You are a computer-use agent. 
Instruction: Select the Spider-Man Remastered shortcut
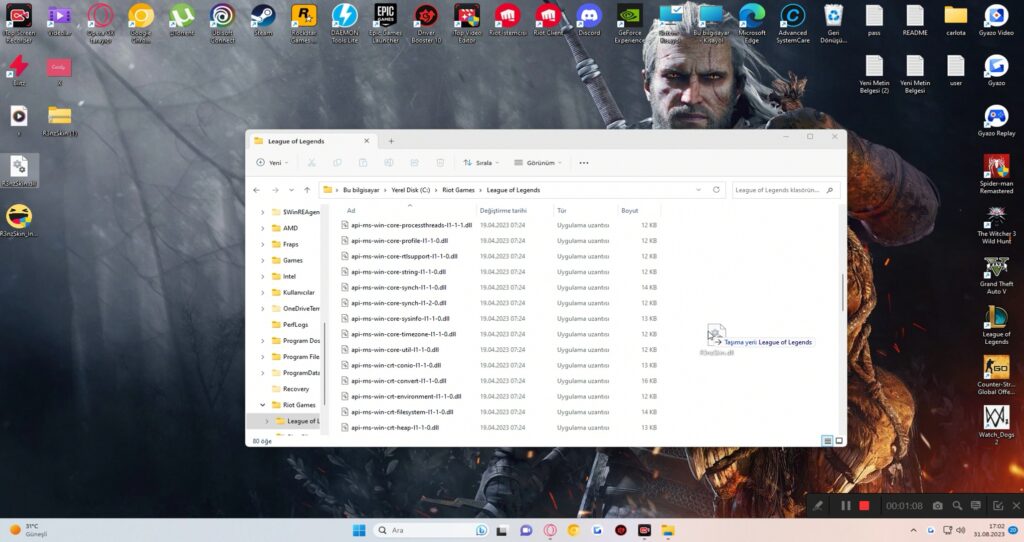996,174
